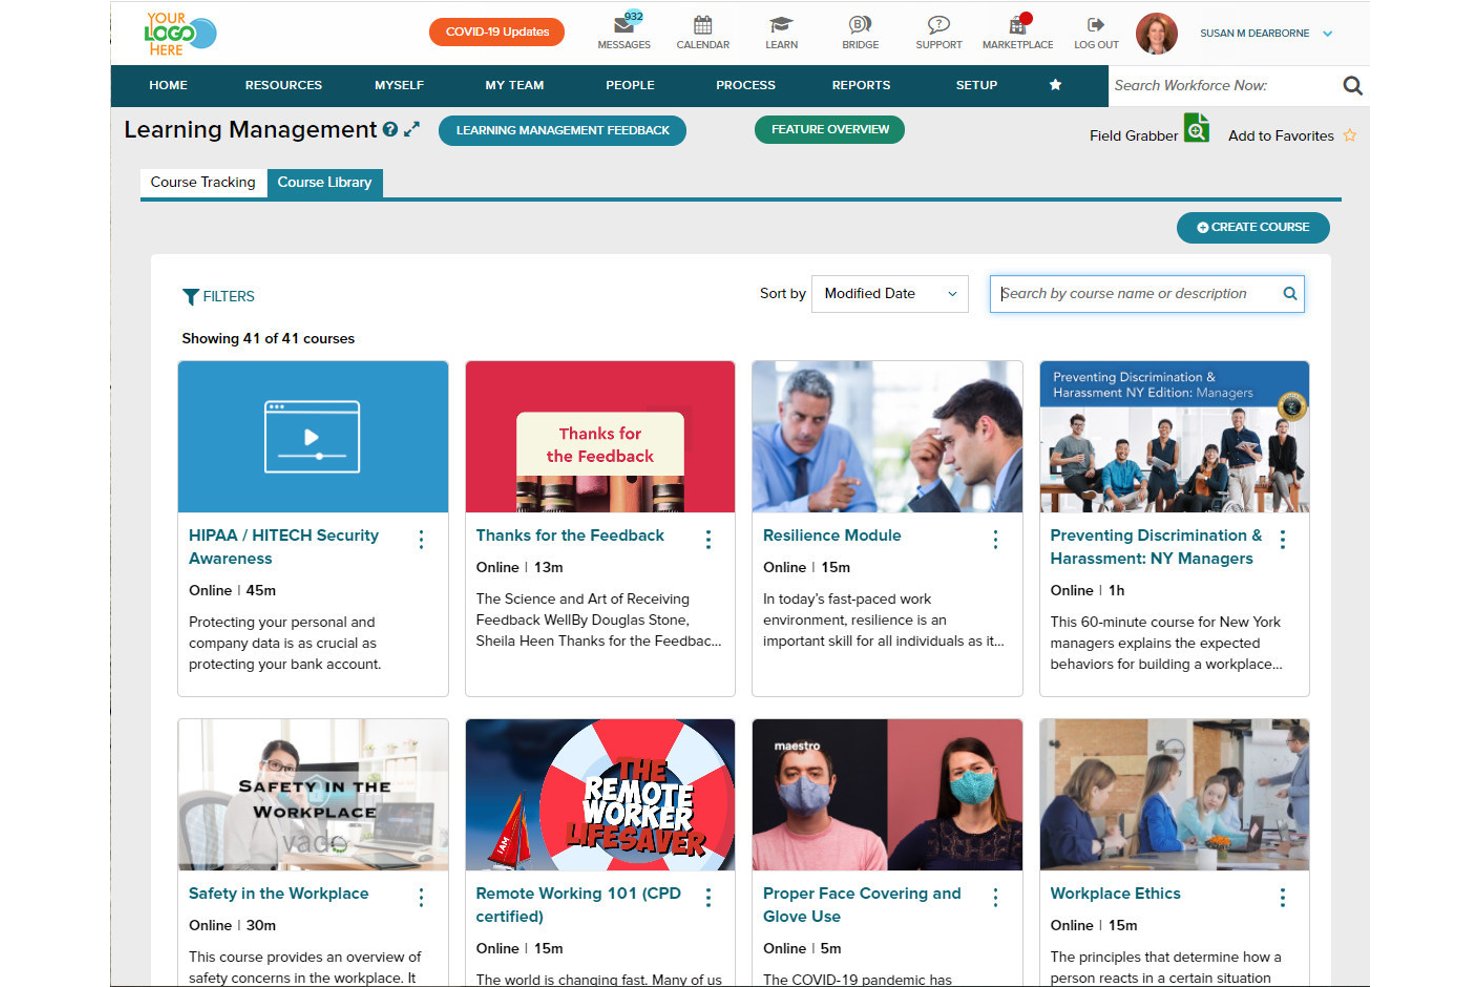
Task: Click the HIPAA course video thumbnail
Action: [313, 437]
